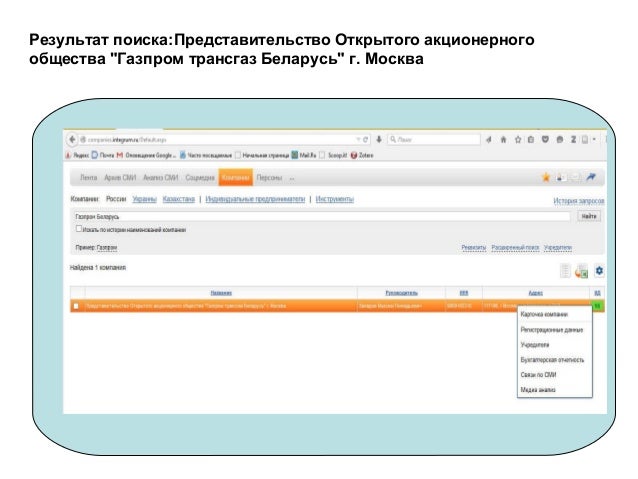Switch to the Лента tab
Image resolution: width=638 pixels, height=479 pixels.
pos(89,178)
